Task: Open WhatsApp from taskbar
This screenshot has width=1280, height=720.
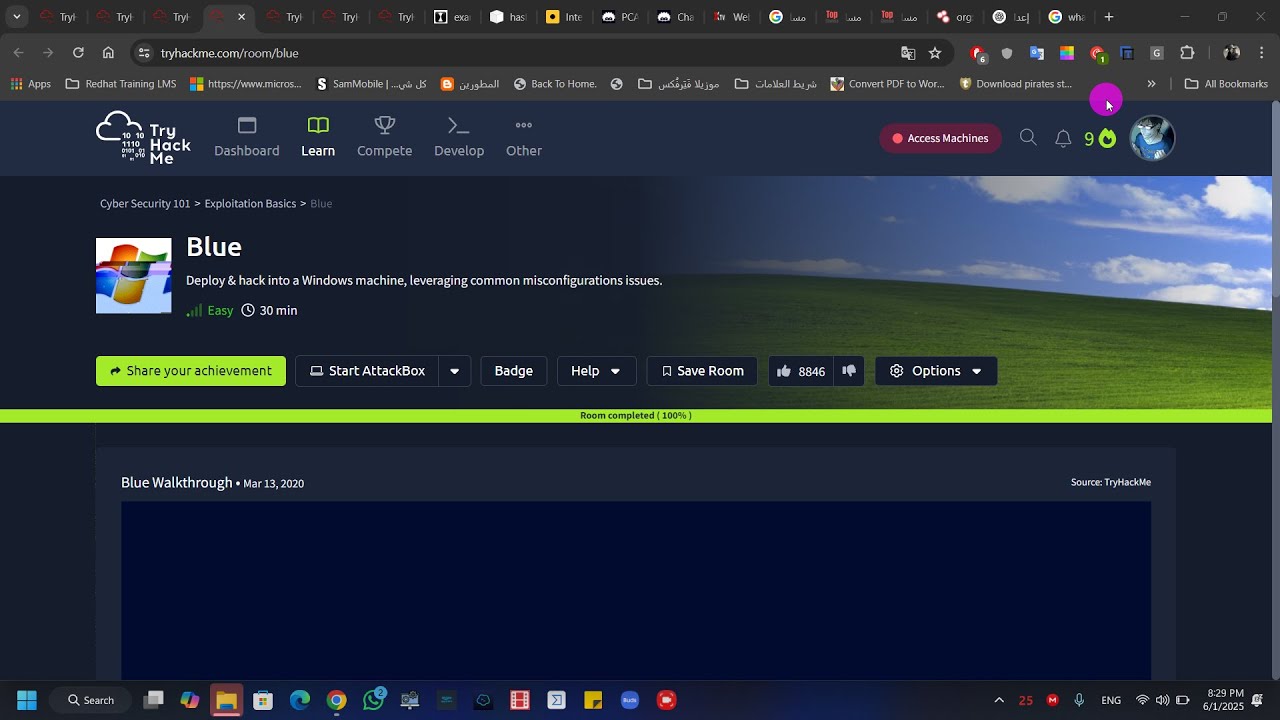Action: (374, 700)
